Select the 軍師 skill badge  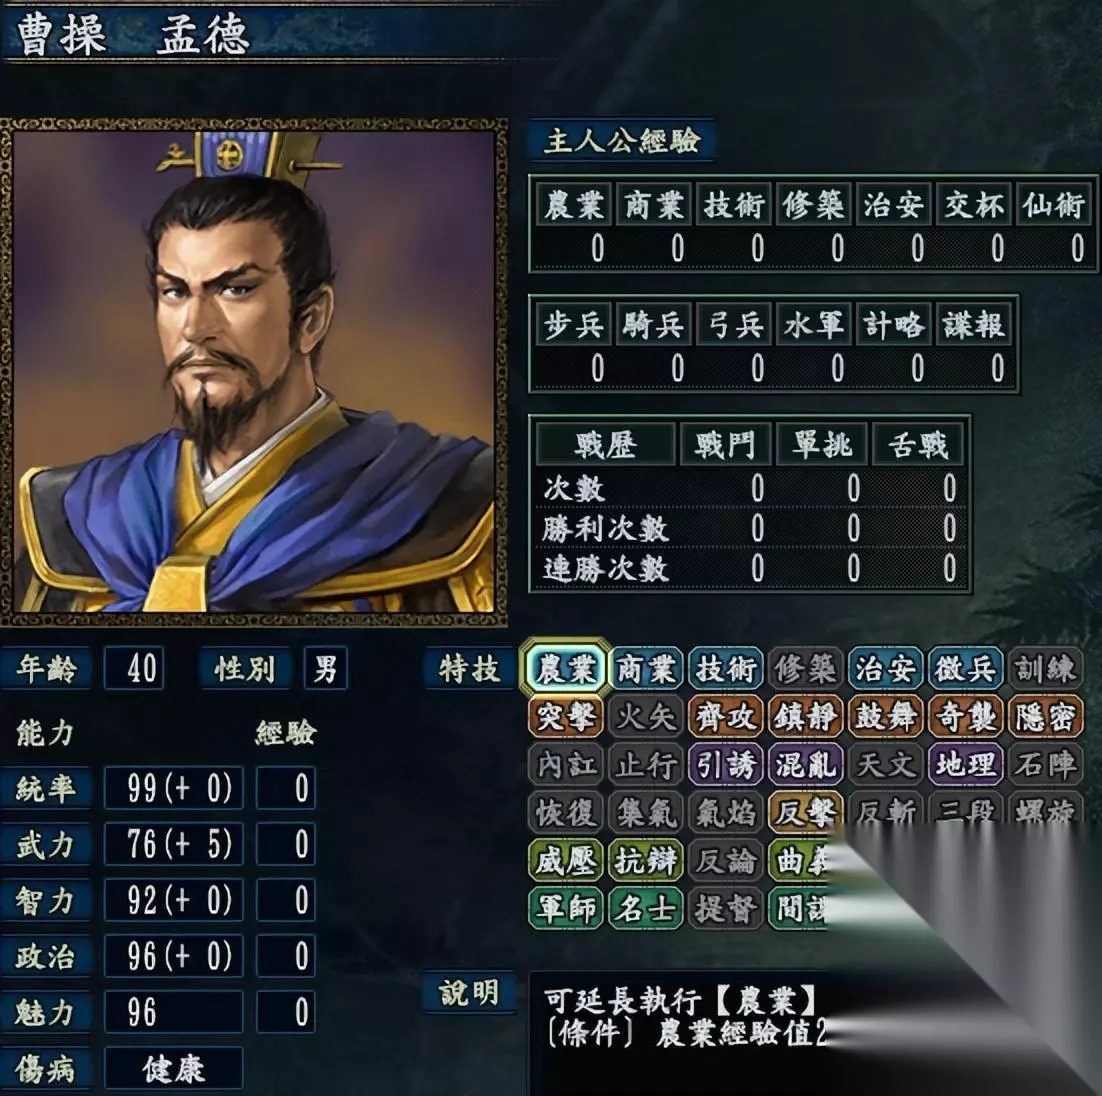pyautogui.click(x=566, y=908)
